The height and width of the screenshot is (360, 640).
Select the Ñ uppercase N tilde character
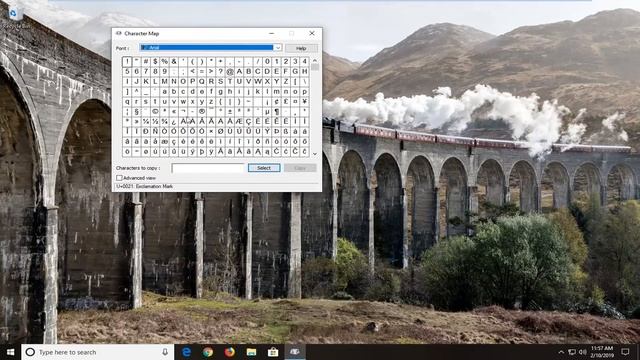pyautogui.click(x=155, y=131)
